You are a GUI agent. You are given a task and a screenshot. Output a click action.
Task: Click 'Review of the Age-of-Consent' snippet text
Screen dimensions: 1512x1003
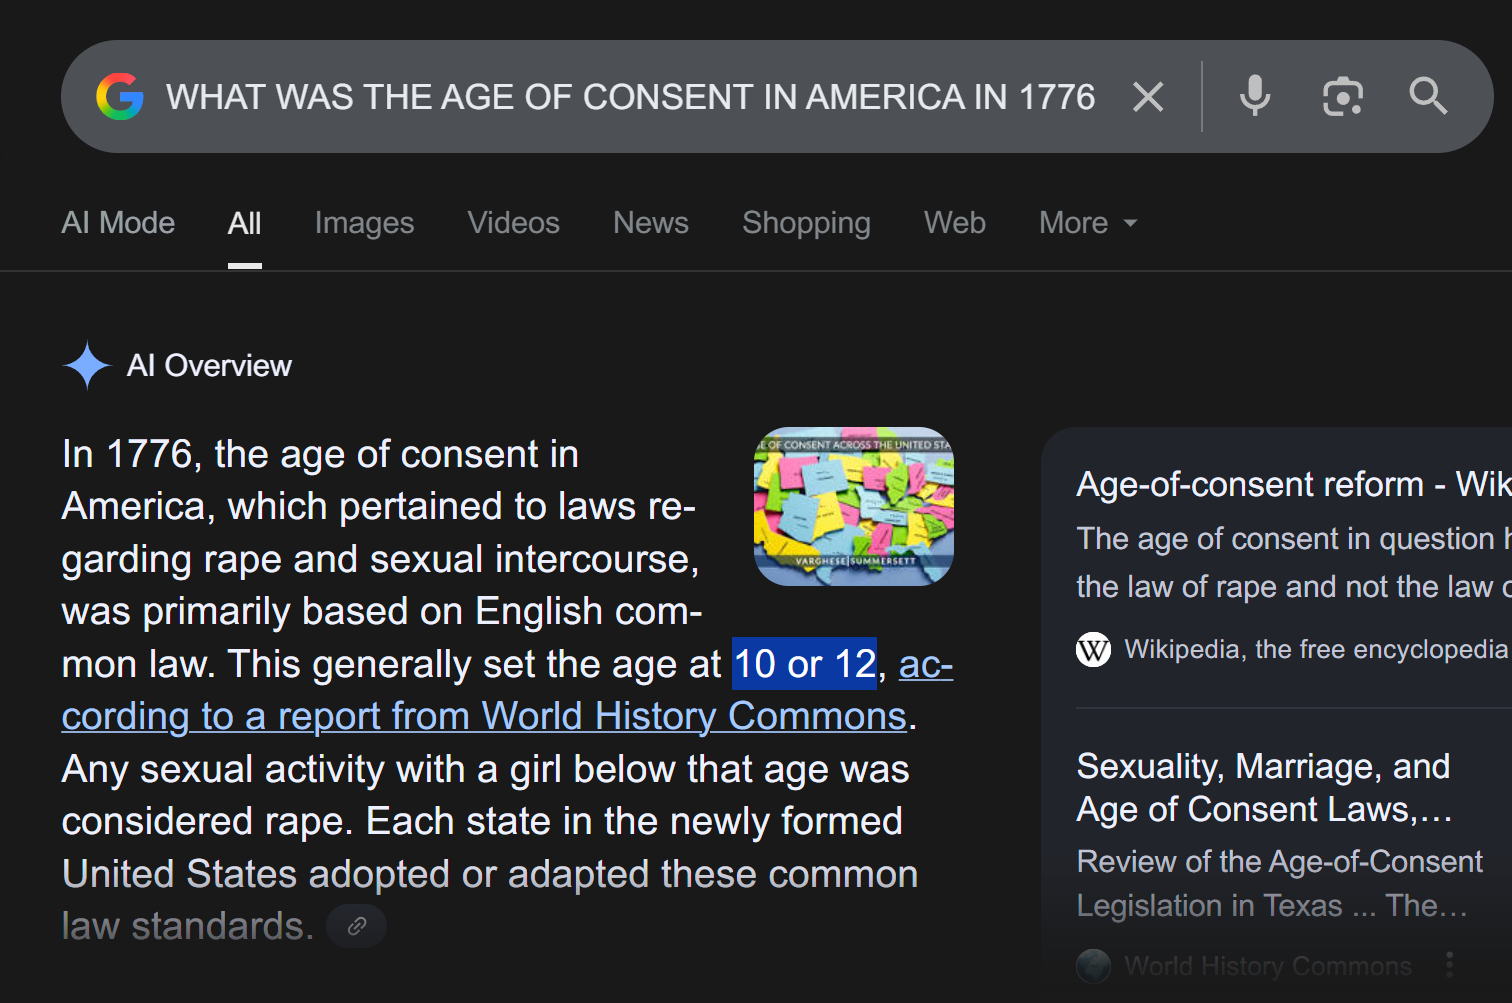click(x=1280, y=861)
